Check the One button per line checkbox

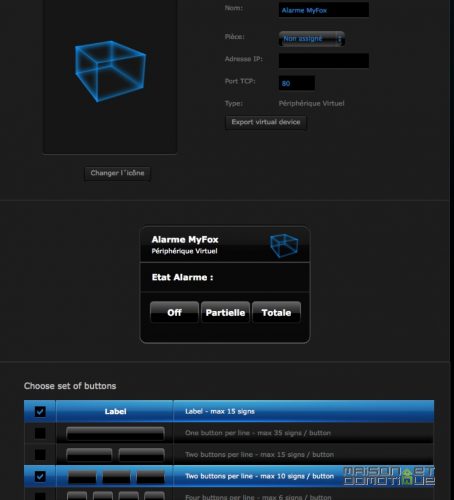coord(40,433)
